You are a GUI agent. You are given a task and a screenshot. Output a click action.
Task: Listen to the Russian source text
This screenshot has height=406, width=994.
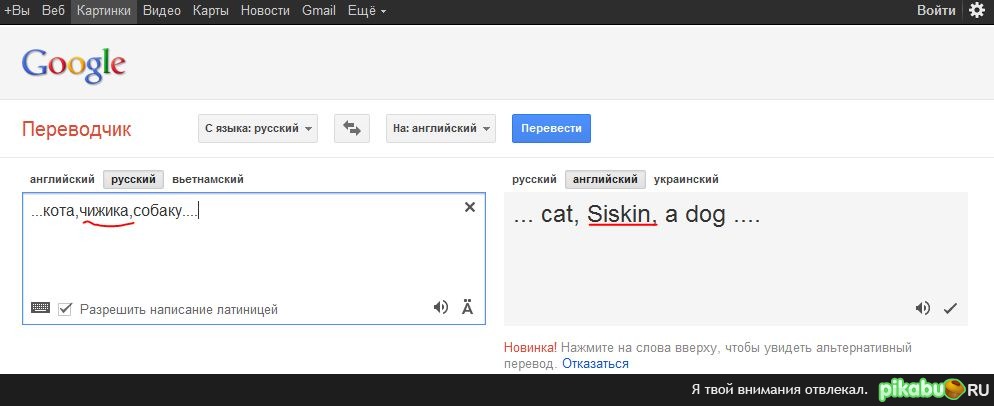(x=440, y=308)
